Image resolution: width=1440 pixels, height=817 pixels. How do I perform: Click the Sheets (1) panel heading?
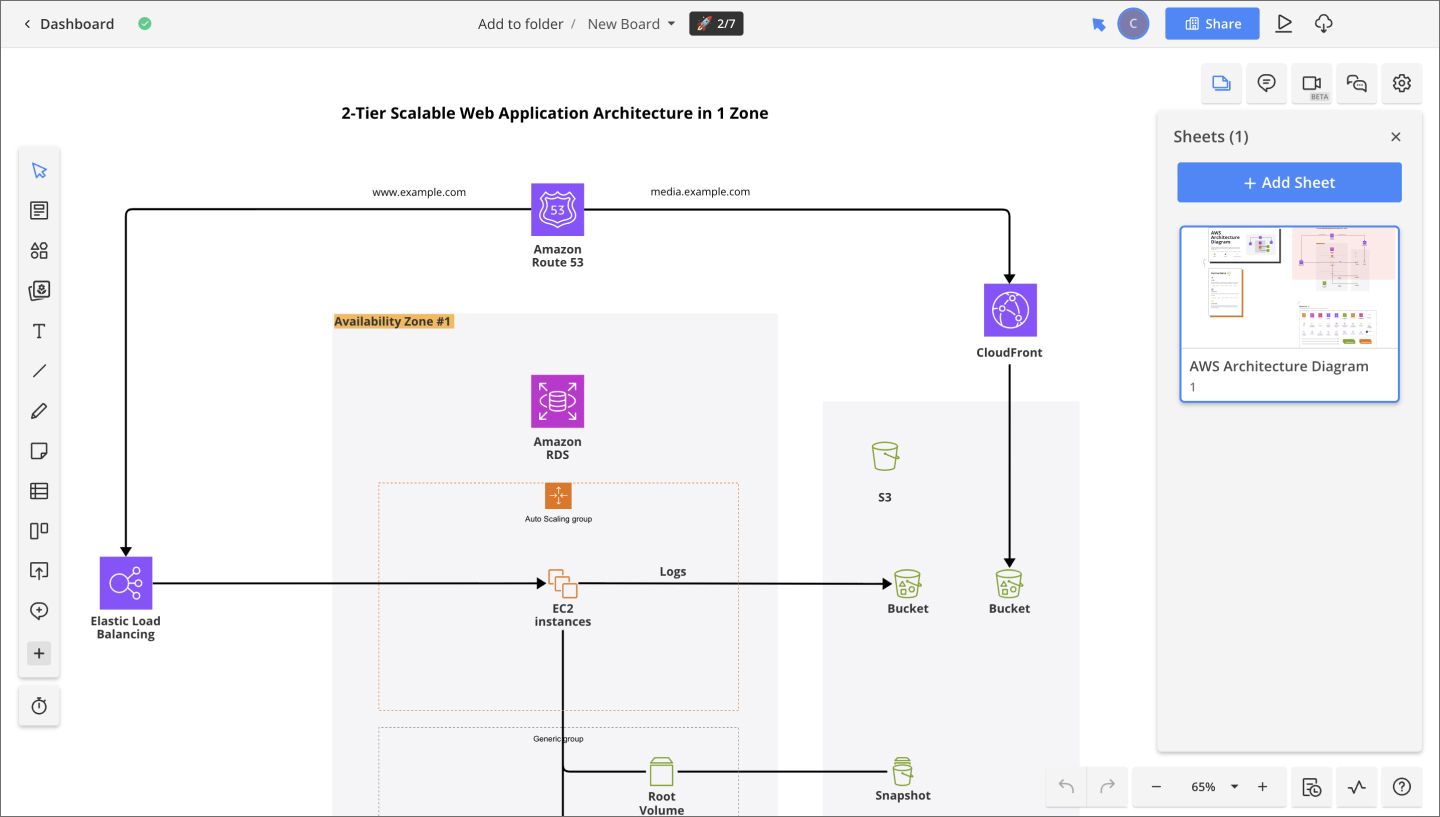click(x=1211, y=137)
